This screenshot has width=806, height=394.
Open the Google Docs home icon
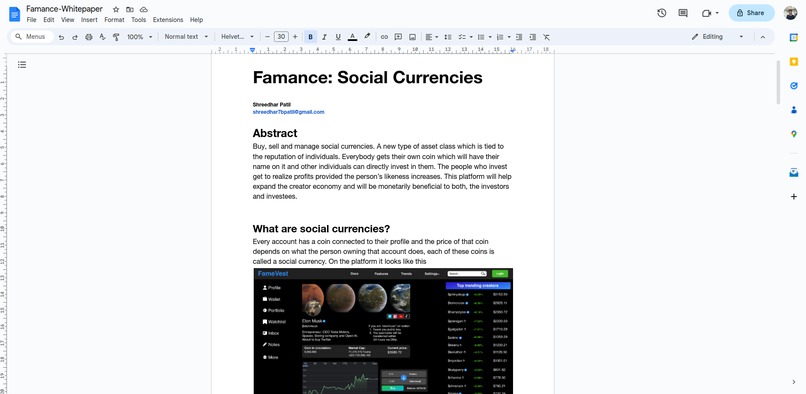(14, 14)
